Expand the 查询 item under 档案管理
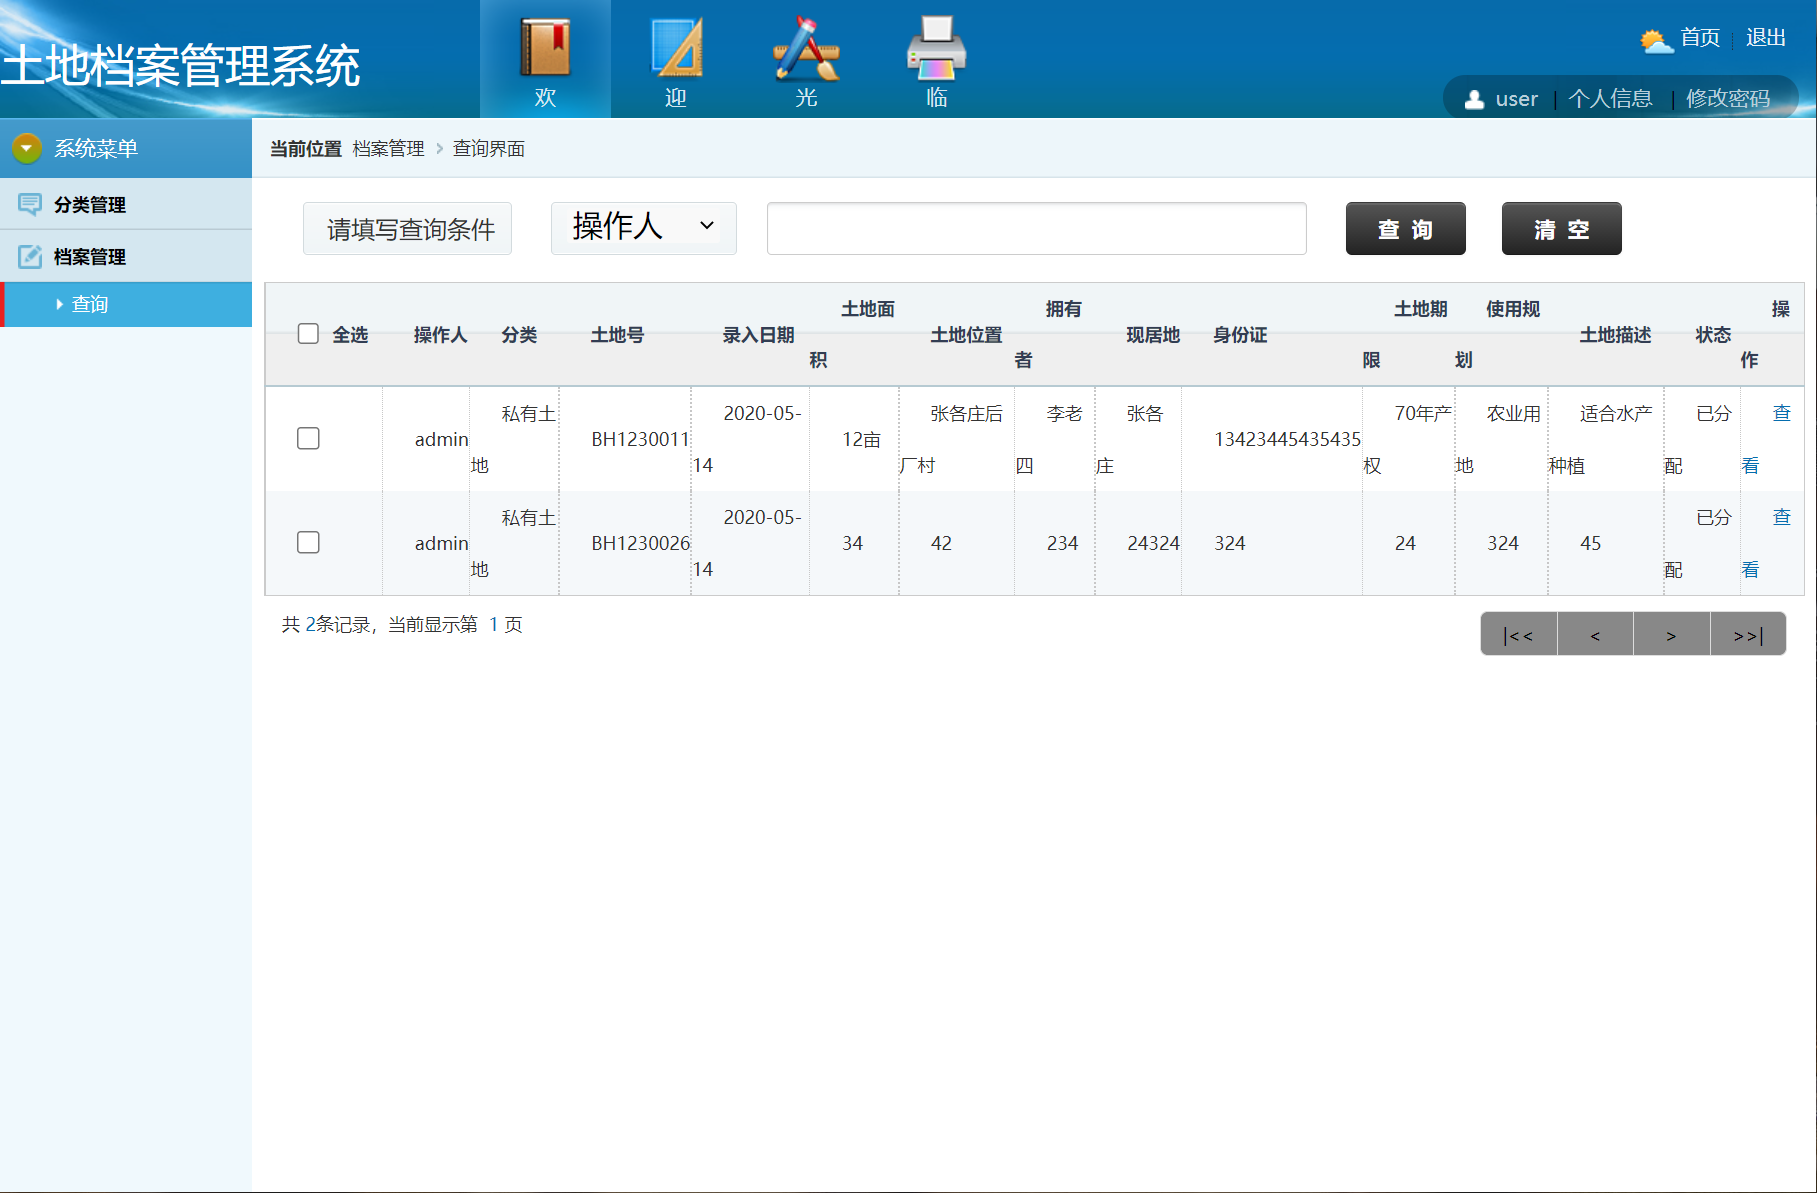This screenshot has height=1193, width=1817. (88, 304)
